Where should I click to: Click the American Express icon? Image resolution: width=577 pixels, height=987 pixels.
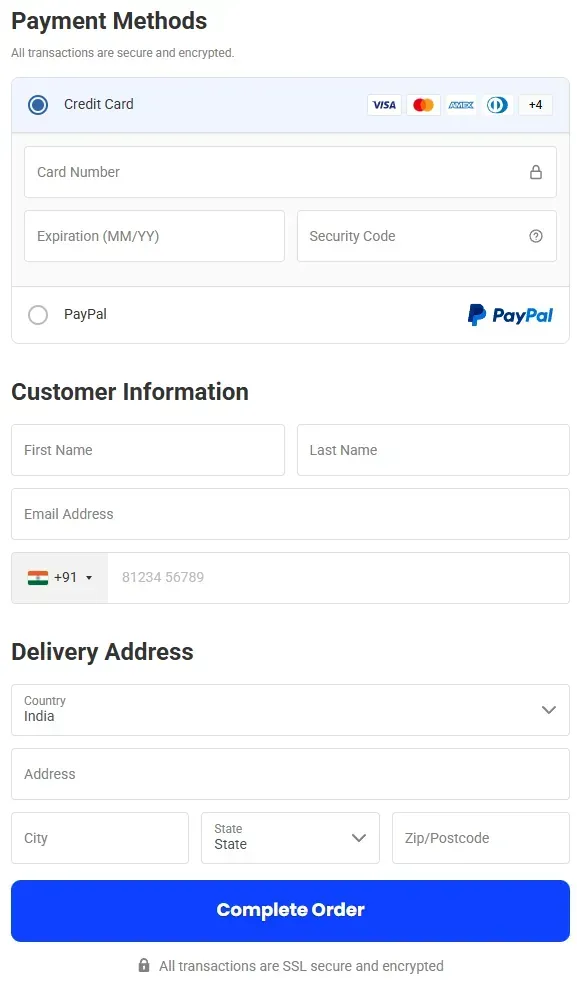pos(460,104)
